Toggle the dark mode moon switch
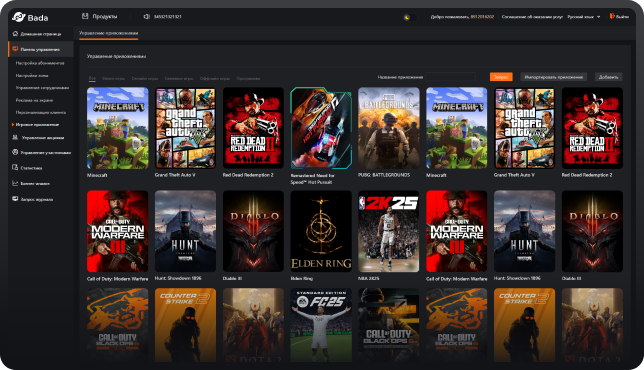The width and height of the screenshot is (644, 370). click(409, 17)
